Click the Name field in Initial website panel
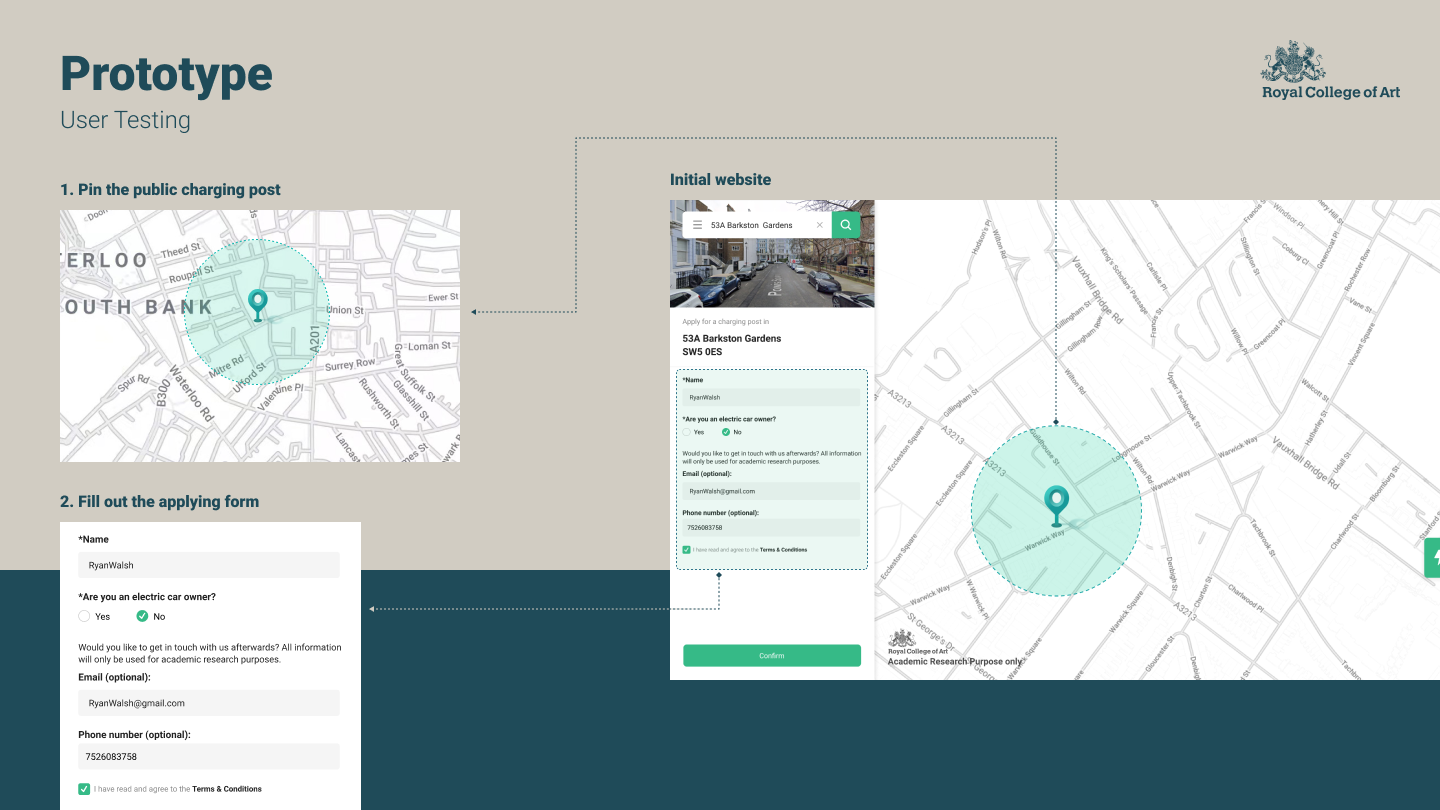Screen dimensions: 1440x810 click(771, 397)
